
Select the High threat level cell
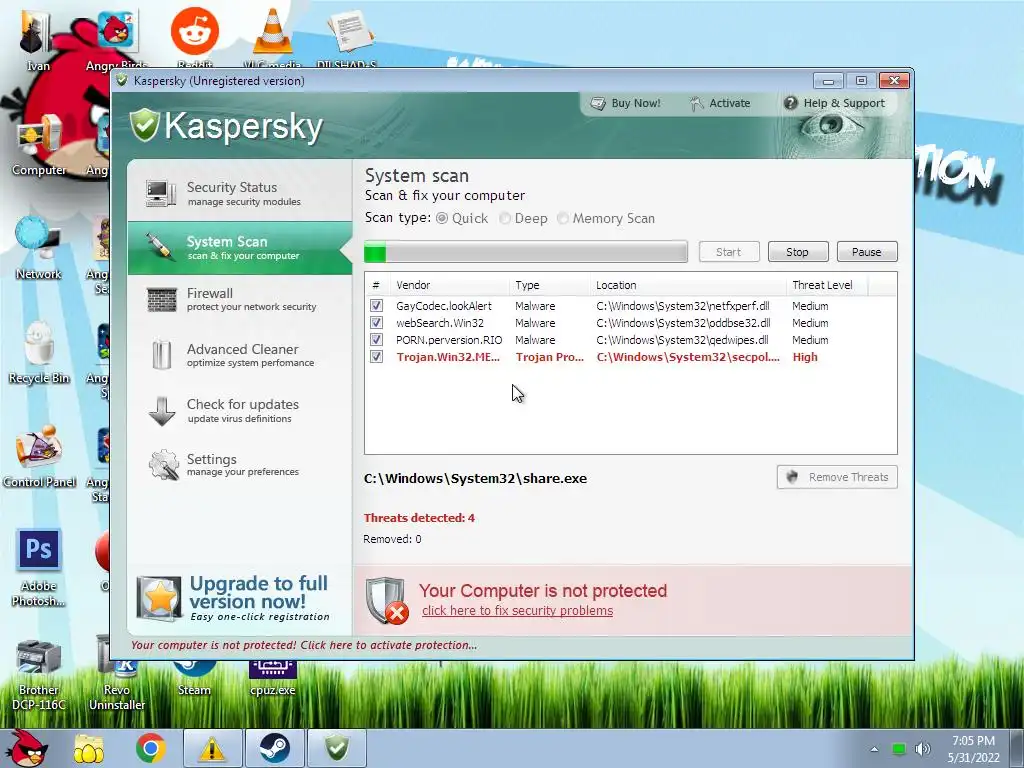coord(805,357)
